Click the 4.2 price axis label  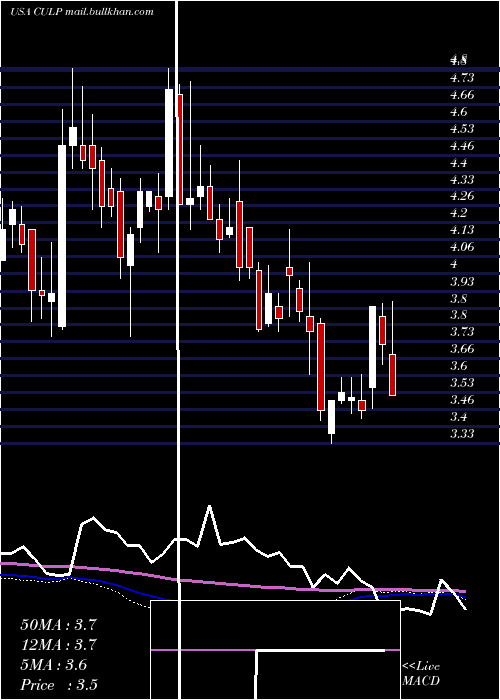pyautogui.click(x=459, y=213)
